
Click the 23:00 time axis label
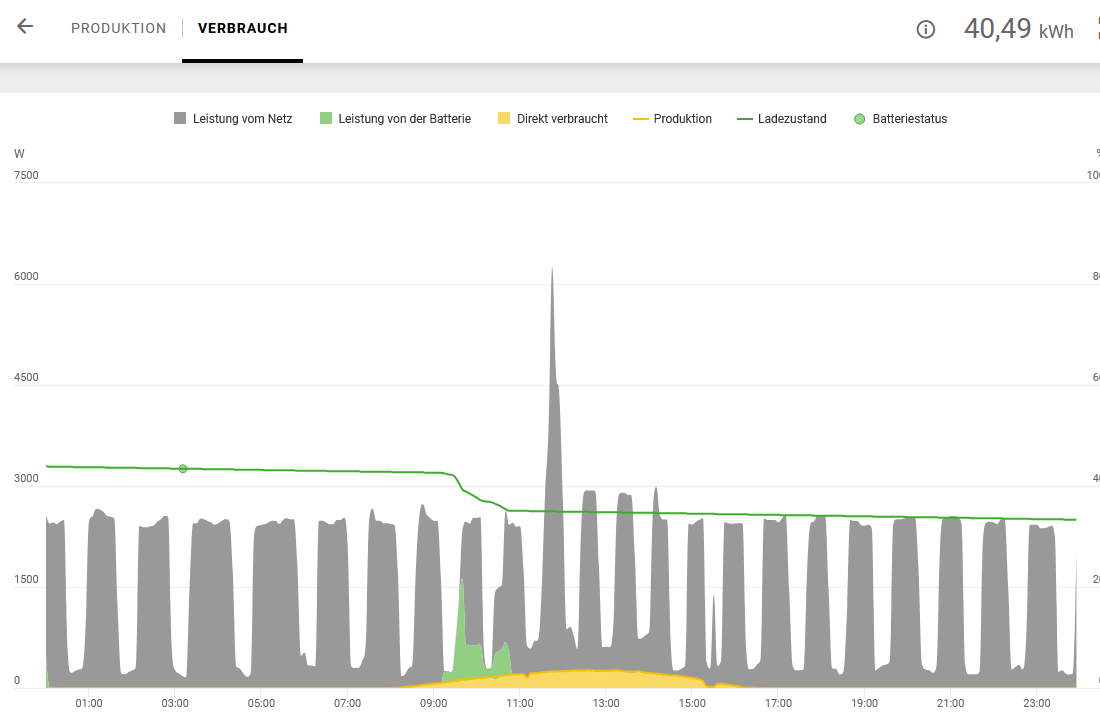[x=1037, y=703]
